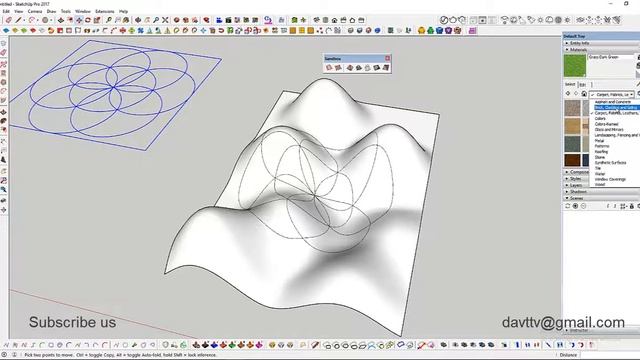Choose Window Coverings collection

pyautogui.click(x=610, y=179)
